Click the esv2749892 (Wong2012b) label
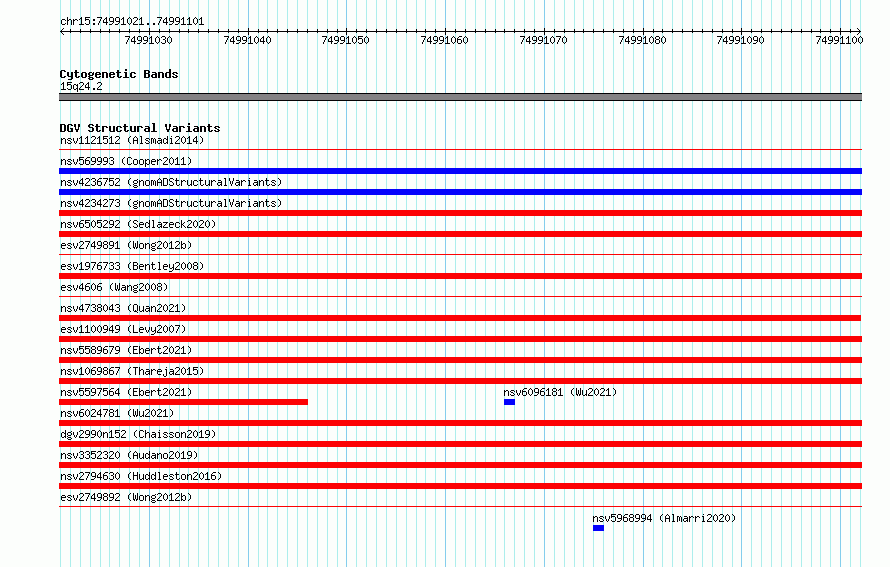 pyautogui.click(x=126, y=497)
